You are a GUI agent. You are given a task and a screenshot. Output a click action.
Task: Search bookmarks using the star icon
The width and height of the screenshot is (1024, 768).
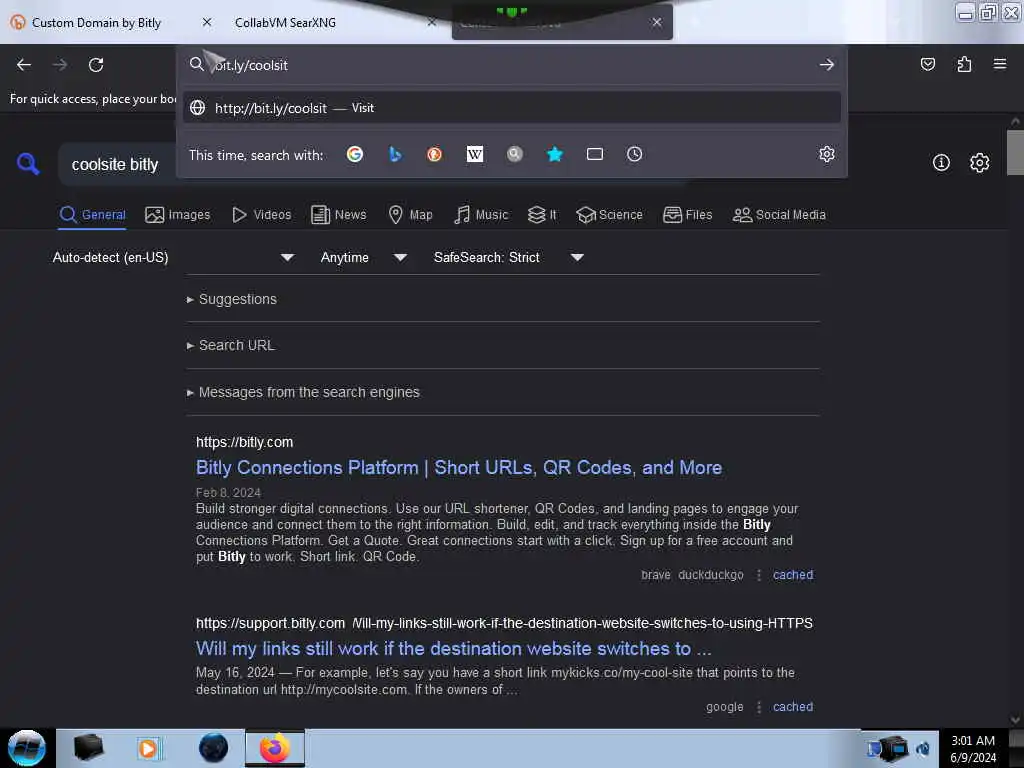(554, 154)
